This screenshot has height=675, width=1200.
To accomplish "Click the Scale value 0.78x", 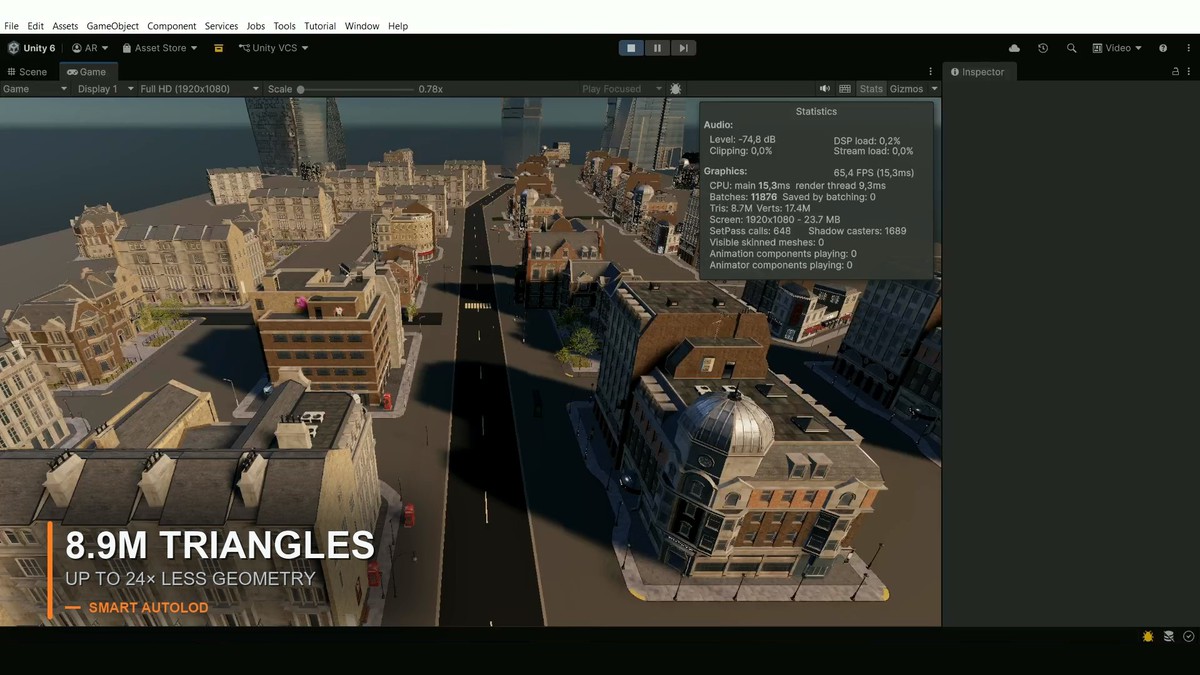I will [431, 89].
